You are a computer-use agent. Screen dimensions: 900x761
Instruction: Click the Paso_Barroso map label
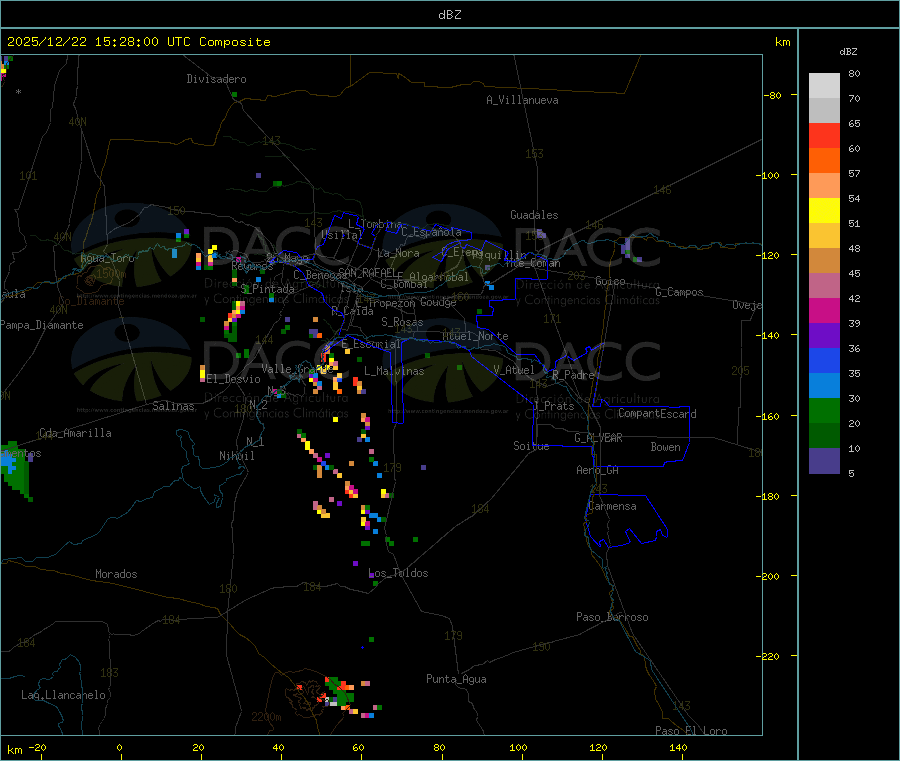tap(612, 617)
